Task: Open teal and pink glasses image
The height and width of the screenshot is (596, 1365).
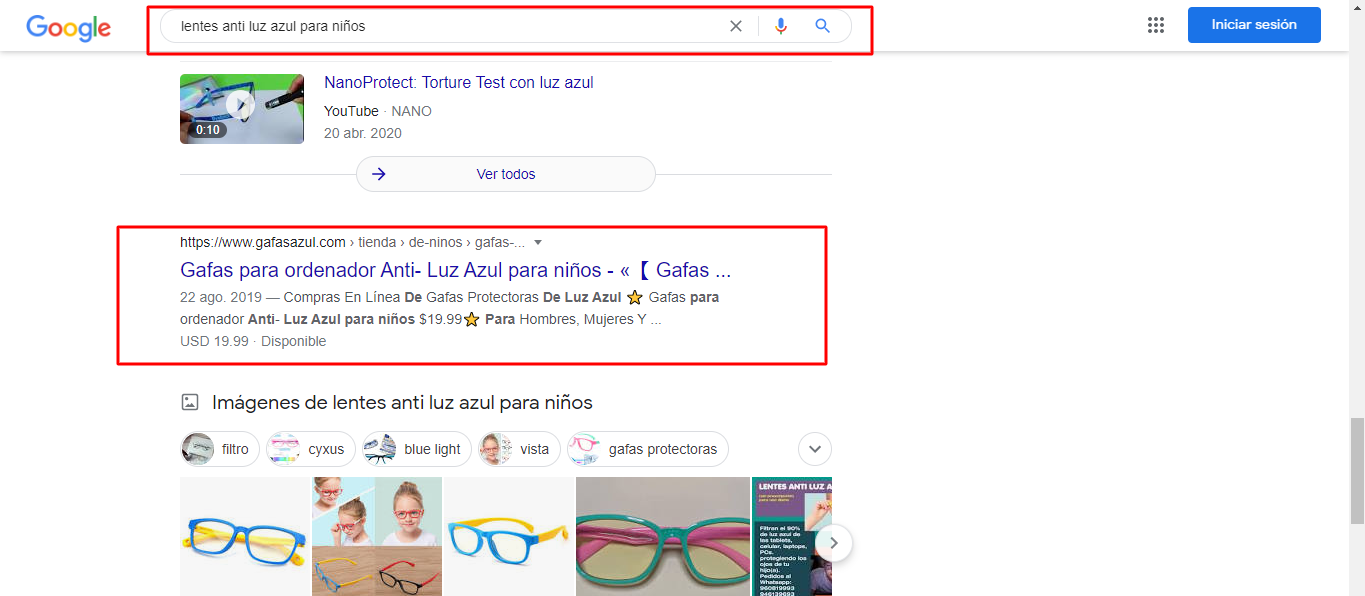Action: pyautogui.click(x=663, y=536)
